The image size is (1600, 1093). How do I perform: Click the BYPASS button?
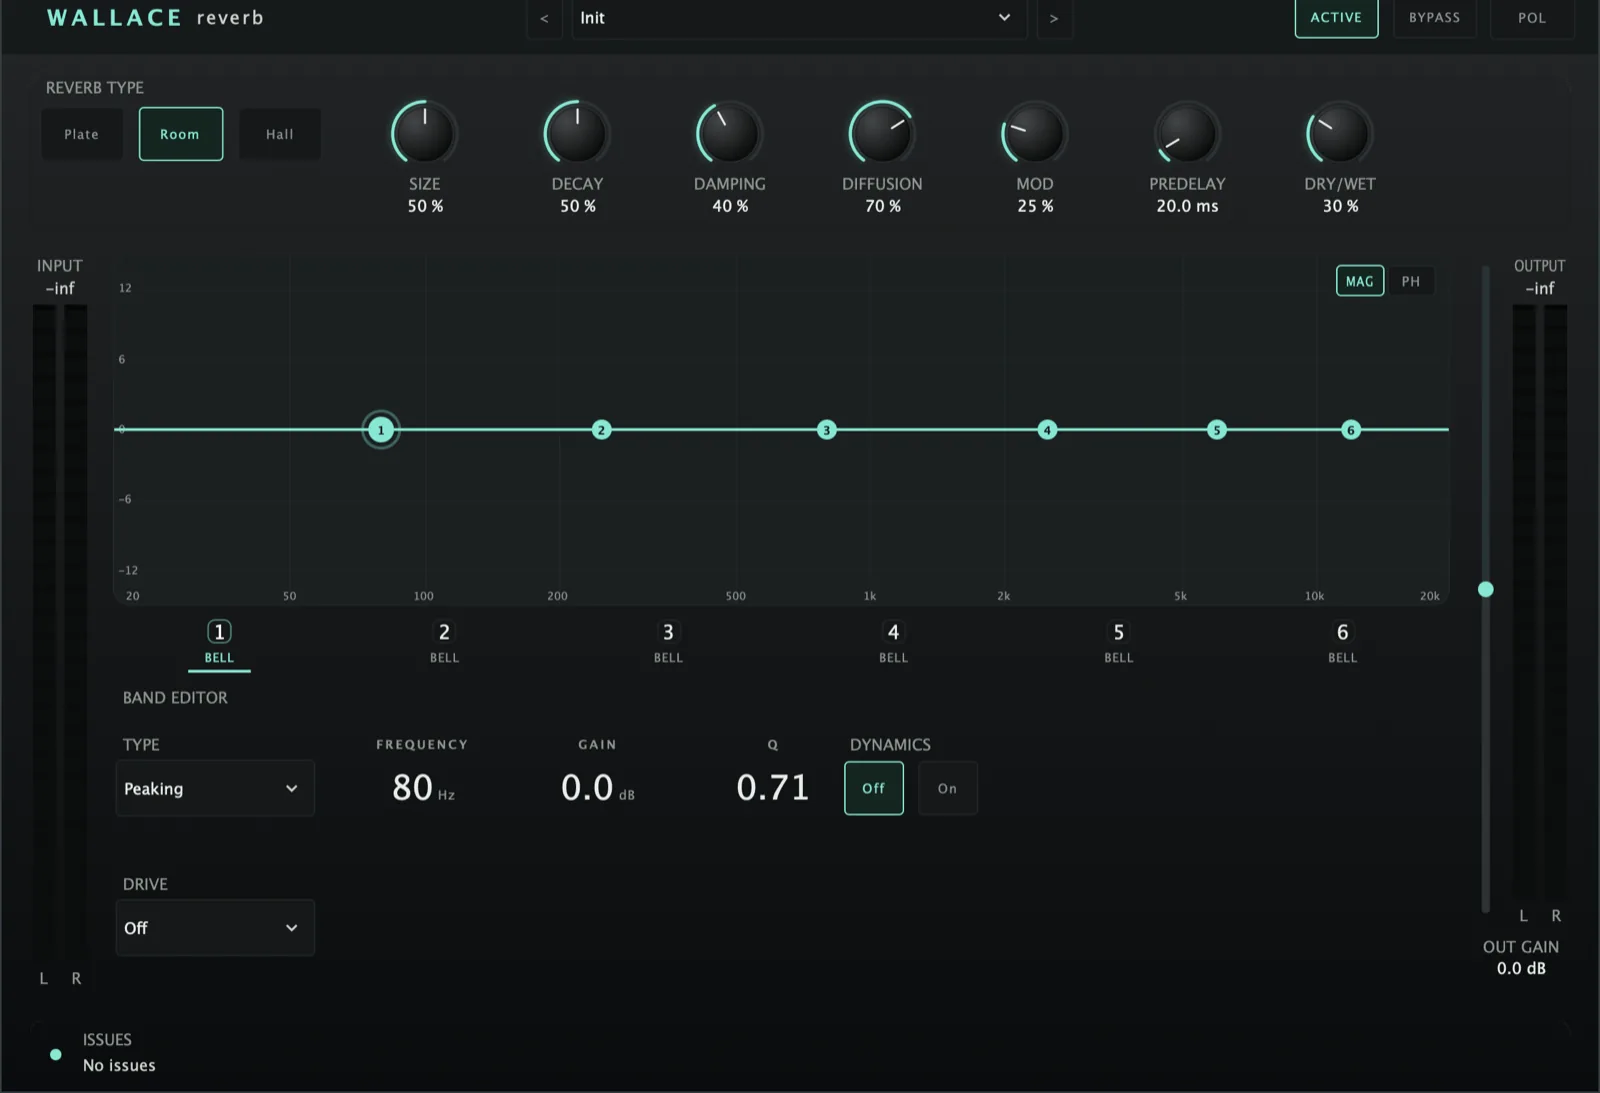click(1434, 18)
